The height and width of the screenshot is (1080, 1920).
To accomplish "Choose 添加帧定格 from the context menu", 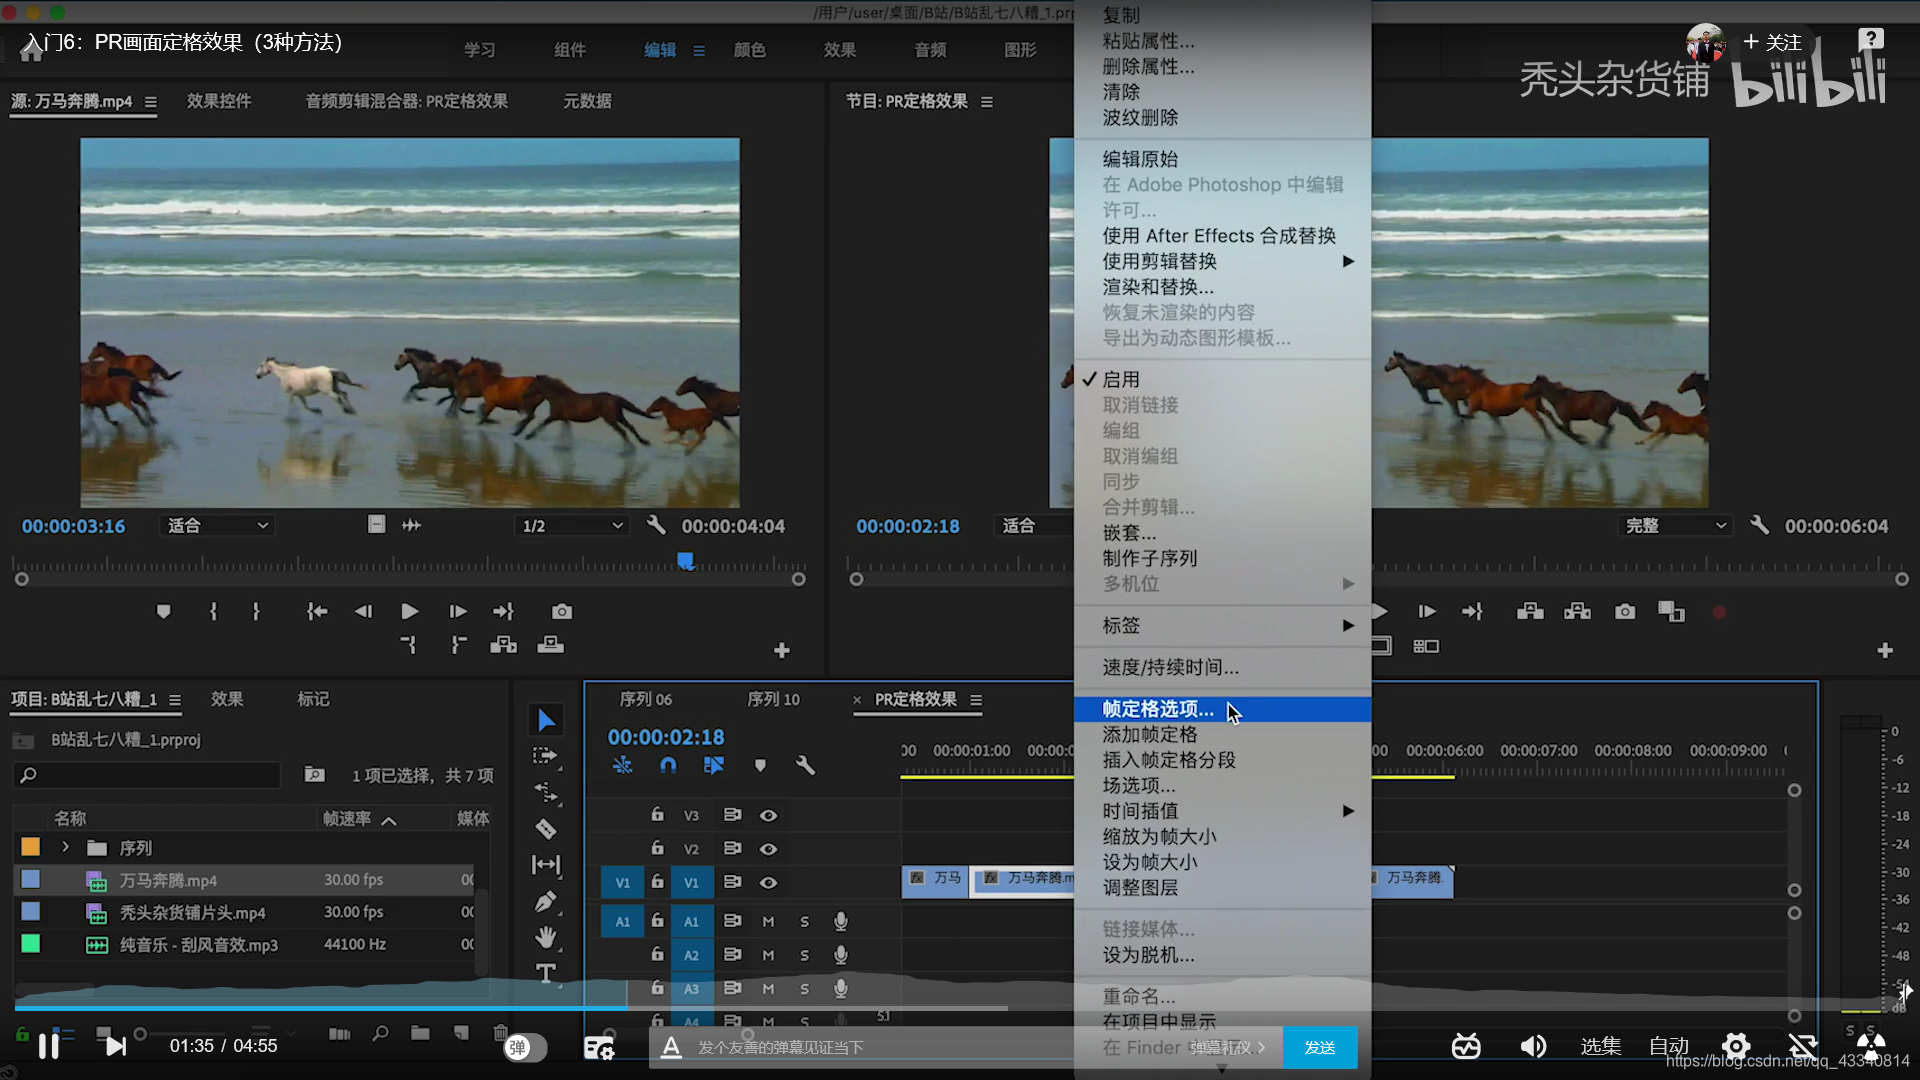I will tap(1150, 734).
